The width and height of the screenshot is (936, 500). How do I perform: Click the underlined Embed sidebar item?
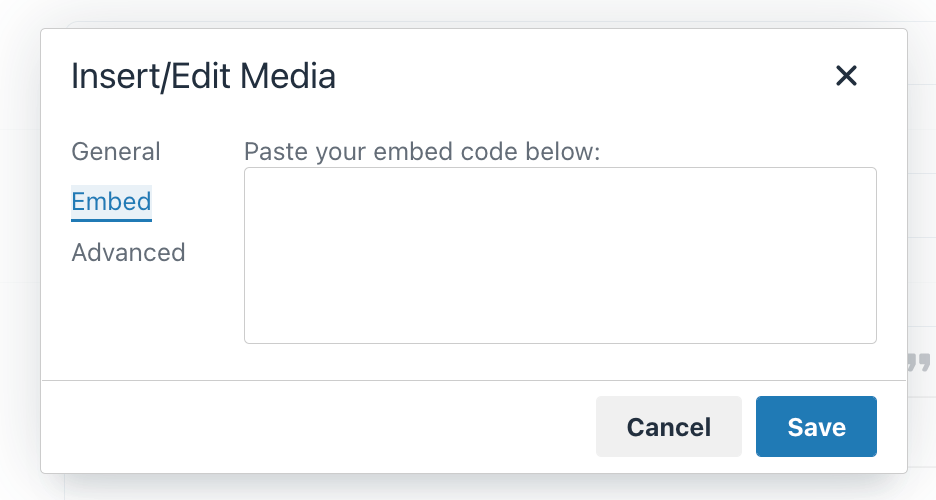click(111, 202)
